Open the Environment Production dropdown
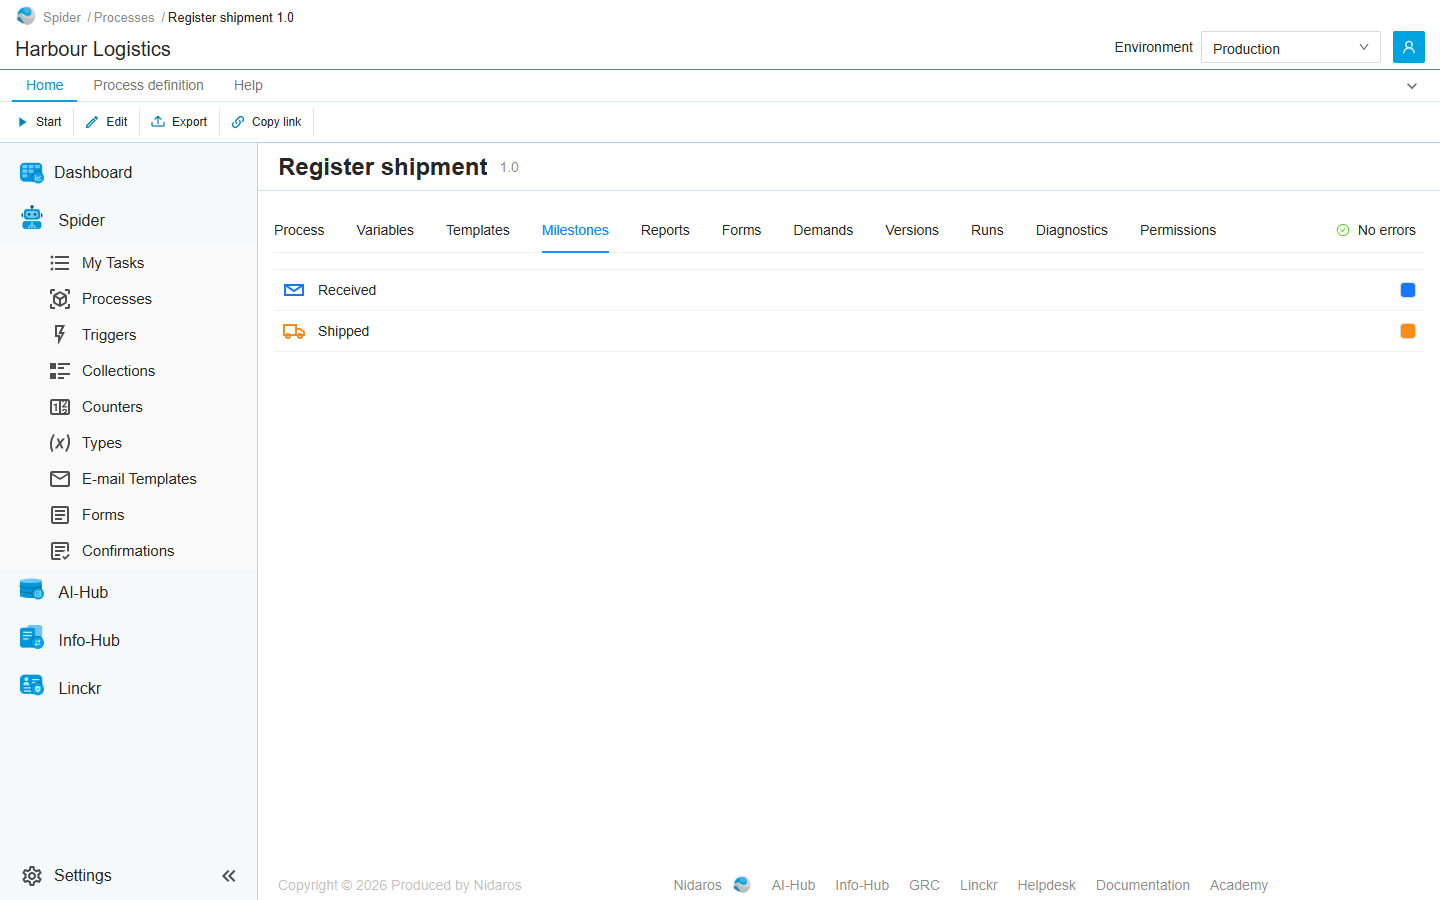Viewport: 1440px width, 900px height. coord(1290,47)
